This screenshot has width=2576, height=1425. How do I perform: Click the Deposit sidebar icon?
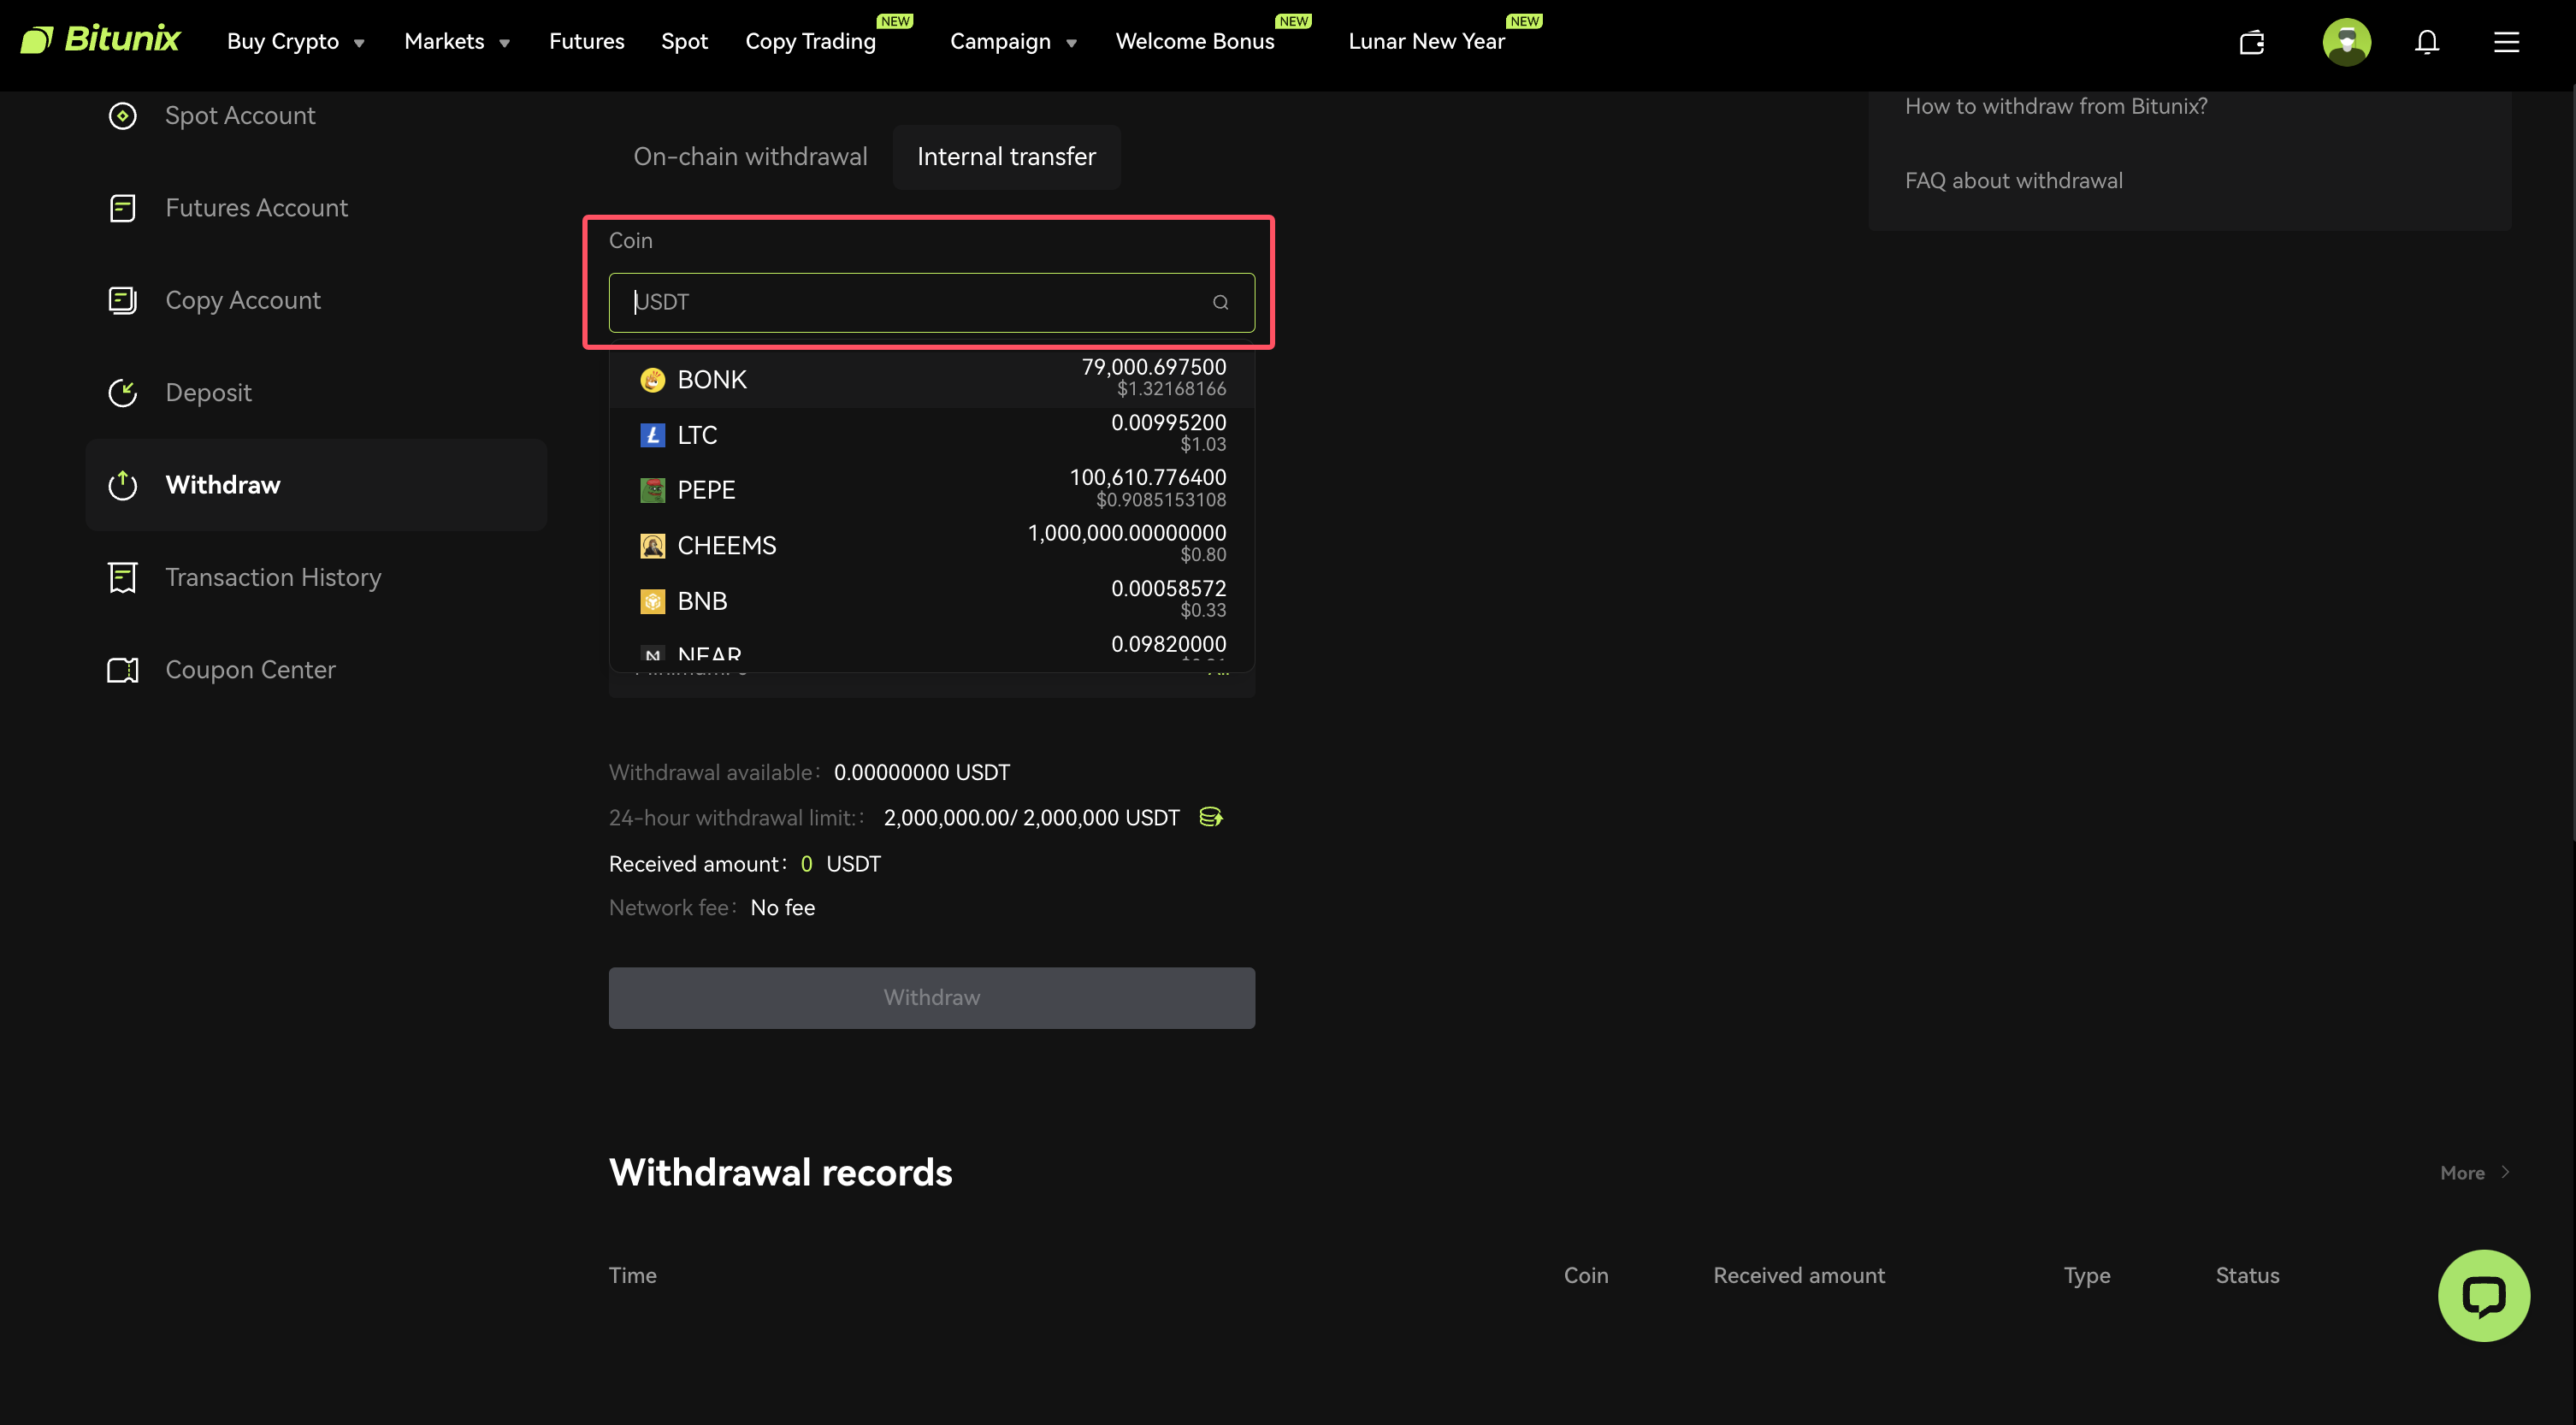click(x=122, y=393)
